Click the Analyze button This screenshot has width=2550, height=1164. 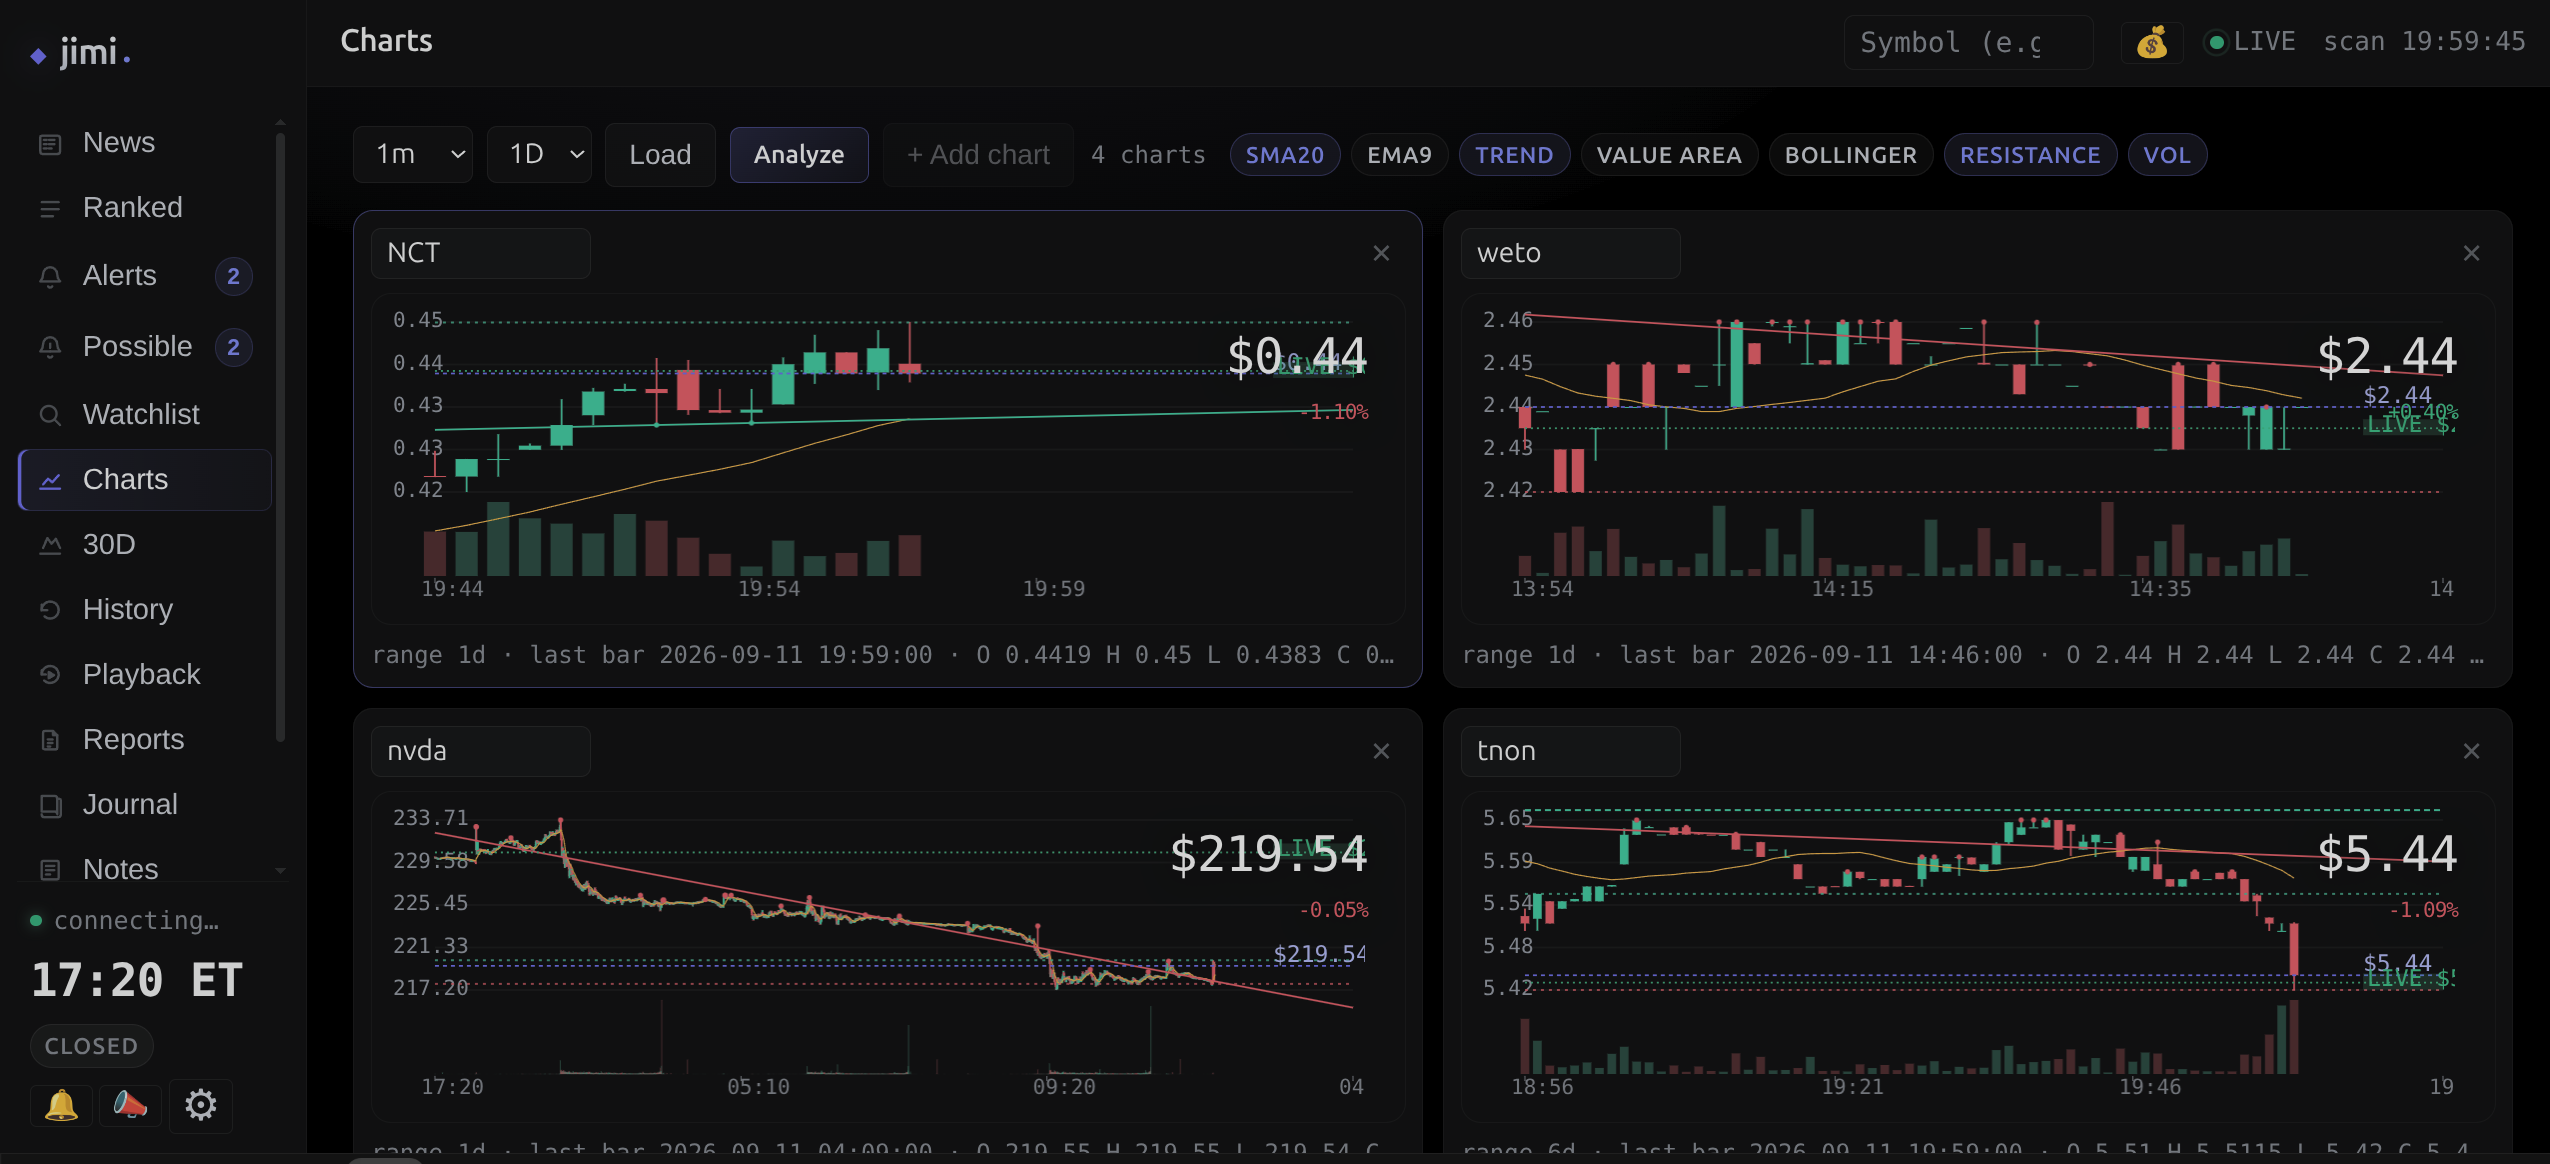tap(799, 155)
